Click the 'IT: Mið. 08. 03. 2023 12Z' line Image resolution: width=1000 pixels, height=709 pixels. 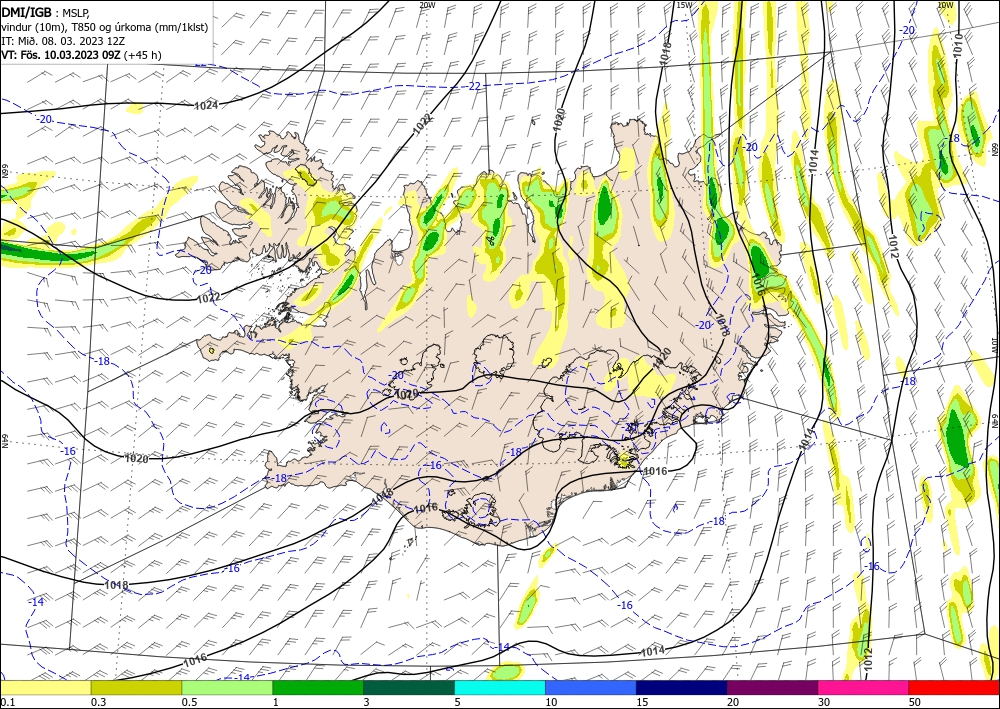(63, 40)
